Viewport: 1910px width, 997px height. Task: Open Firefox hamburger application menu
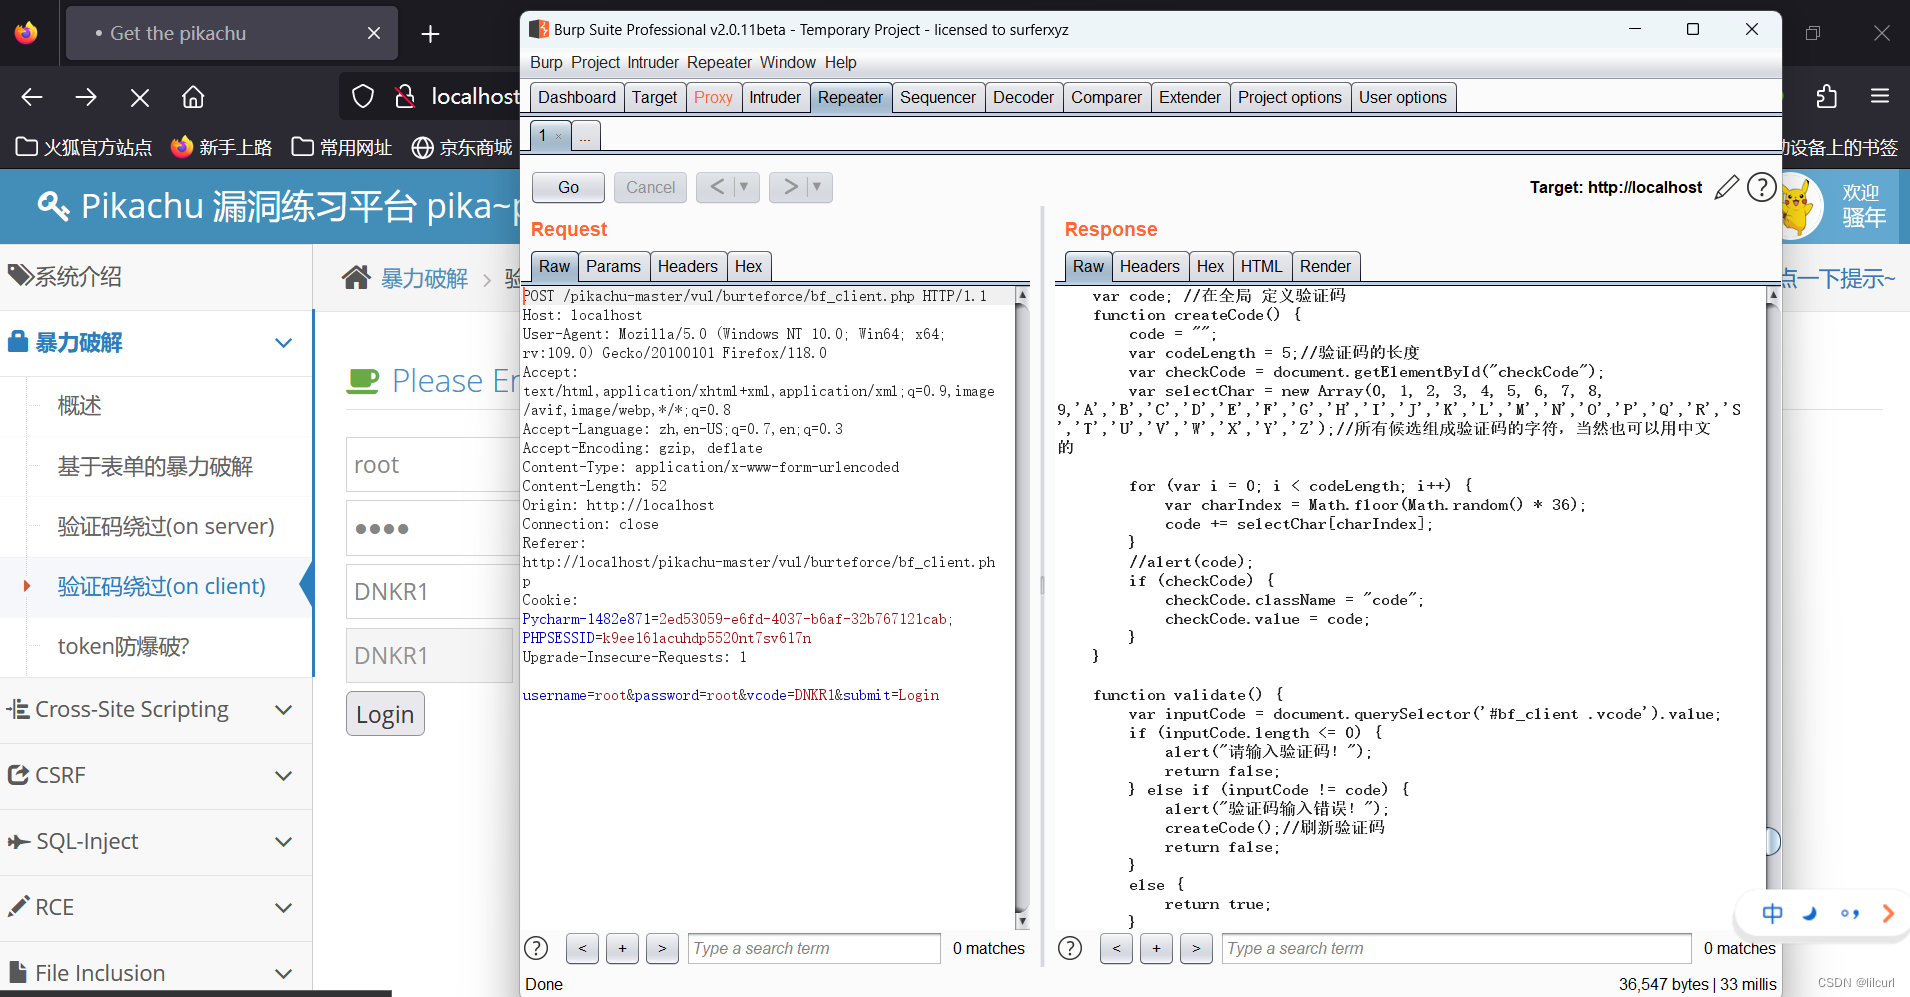1880,97
